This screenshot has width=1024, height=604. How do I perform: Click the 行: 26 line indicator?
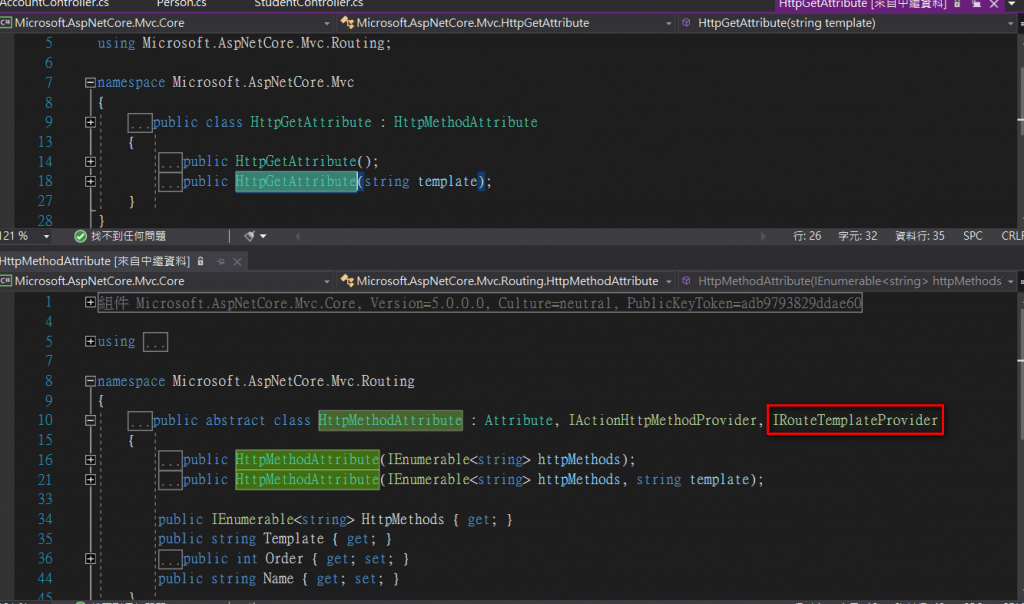pyautogui.click(x=807, y=236)
